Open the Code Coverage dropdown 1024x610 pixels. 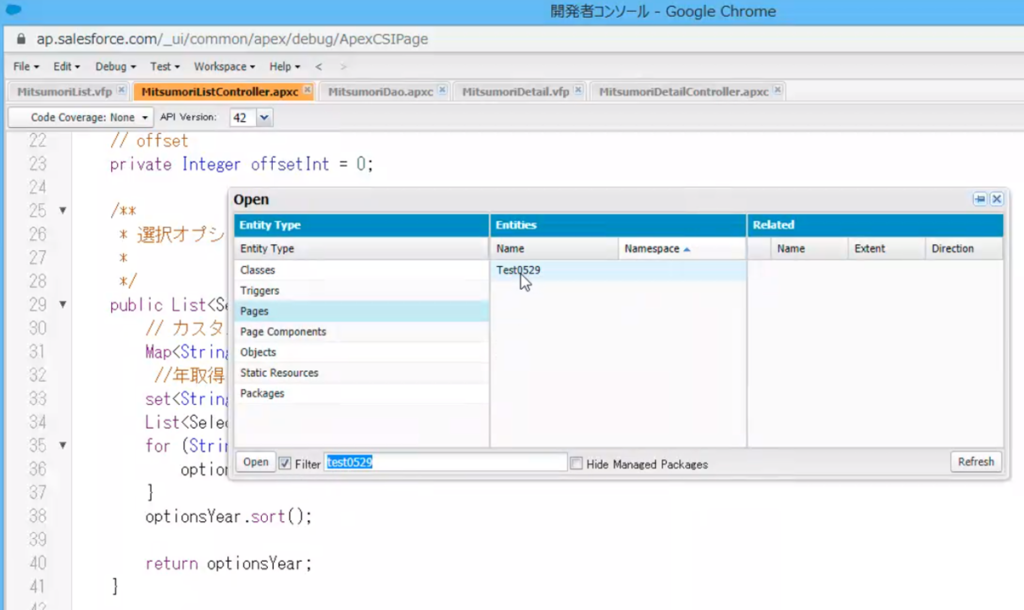pos(81,118)
